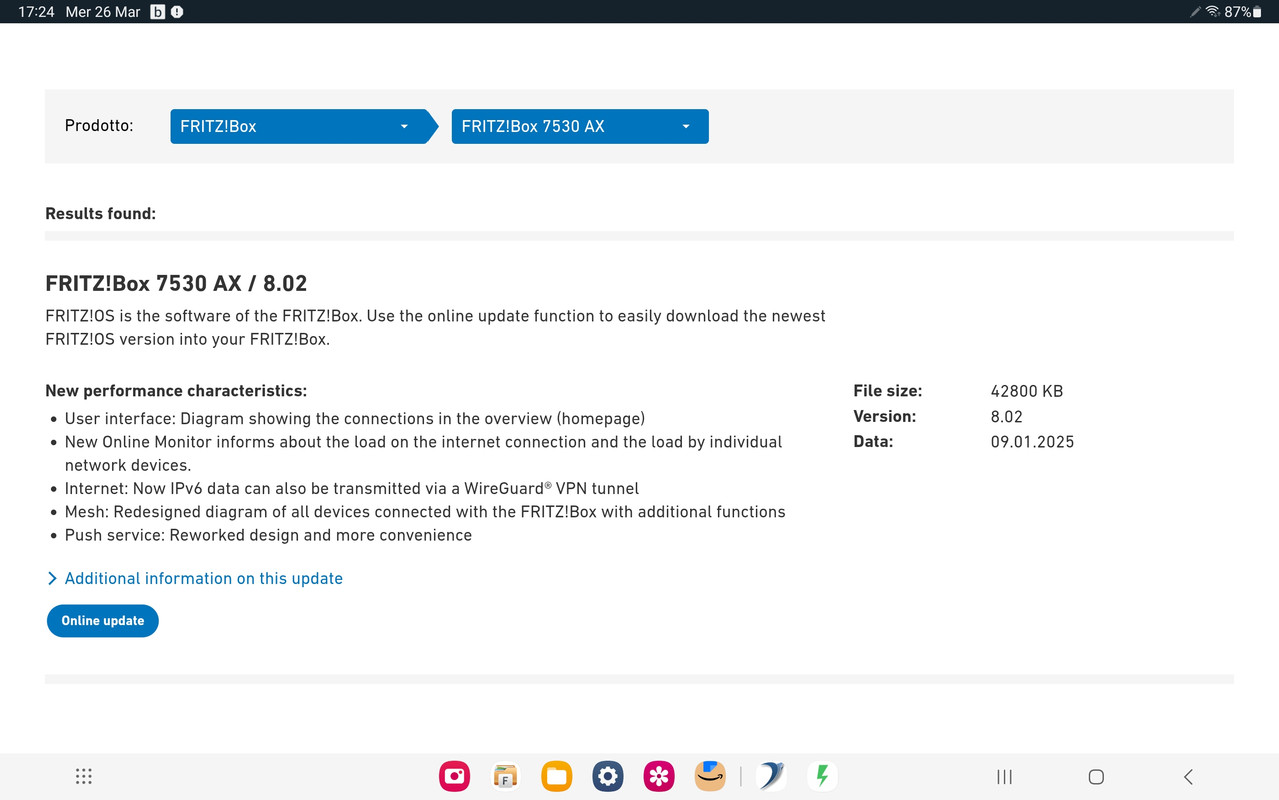
Task: Launch the Amazon Shopping app
Action: [710, 776]
